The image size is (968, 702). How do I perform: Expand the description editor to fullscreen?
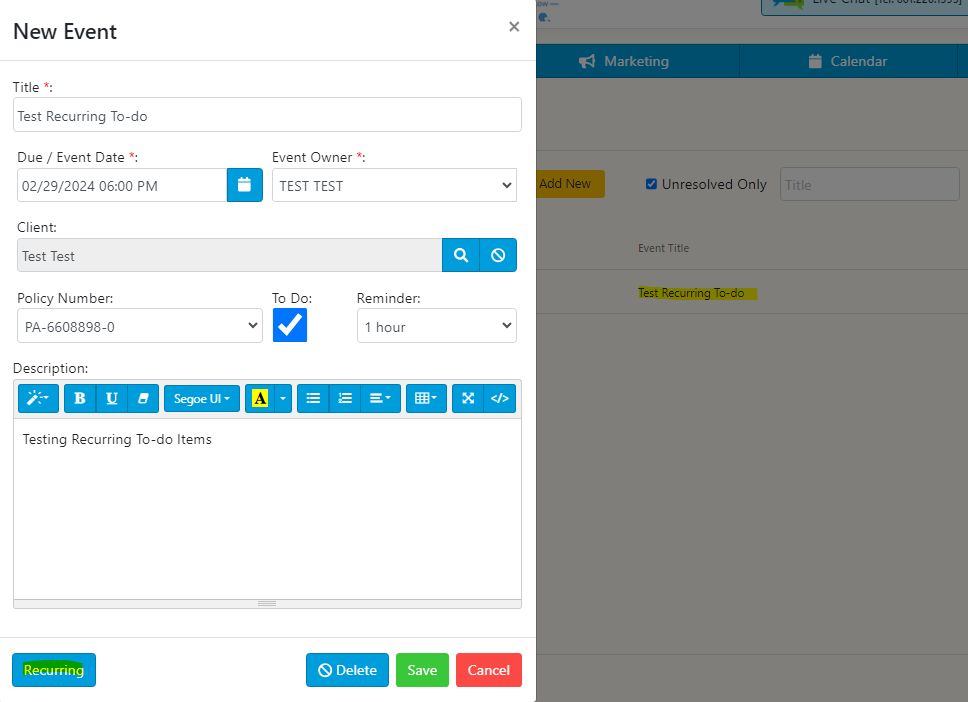467,398
